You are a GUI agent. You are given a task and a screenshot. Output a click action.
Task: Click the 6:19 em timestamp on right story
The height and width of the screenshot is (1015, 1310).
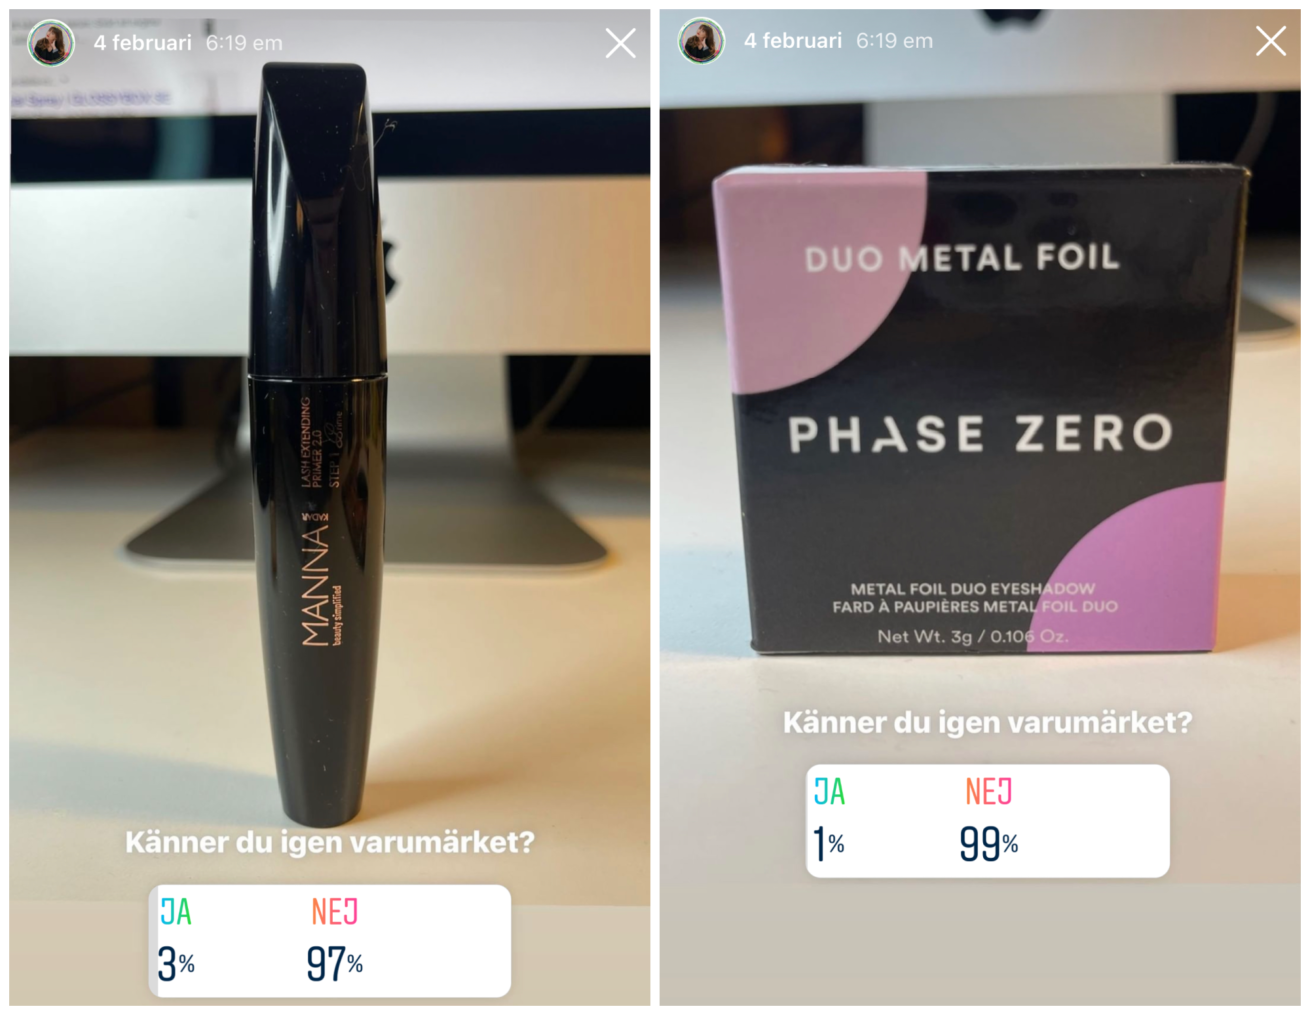pyautogui.click(x=894, y=41)
